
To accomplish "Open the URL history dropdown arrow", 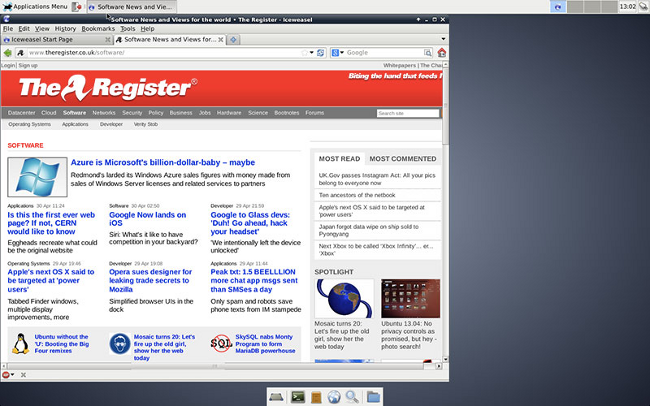I will coord(312,53).
